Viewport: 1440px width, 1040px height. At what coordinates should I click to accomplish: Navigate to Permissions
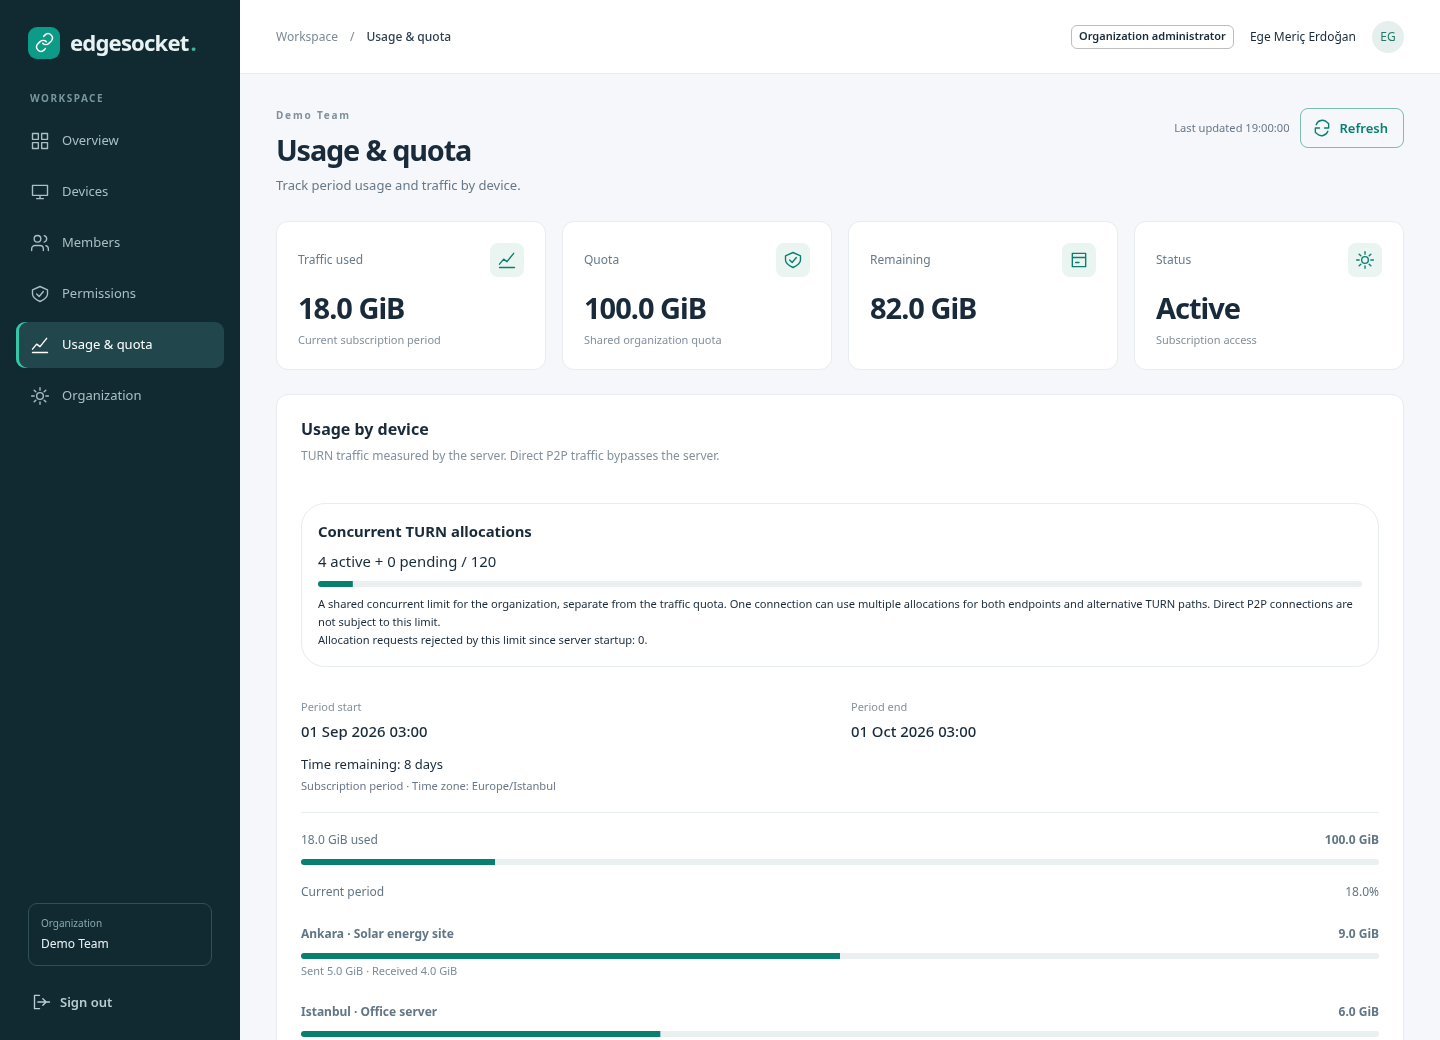(x=120, y=294)
